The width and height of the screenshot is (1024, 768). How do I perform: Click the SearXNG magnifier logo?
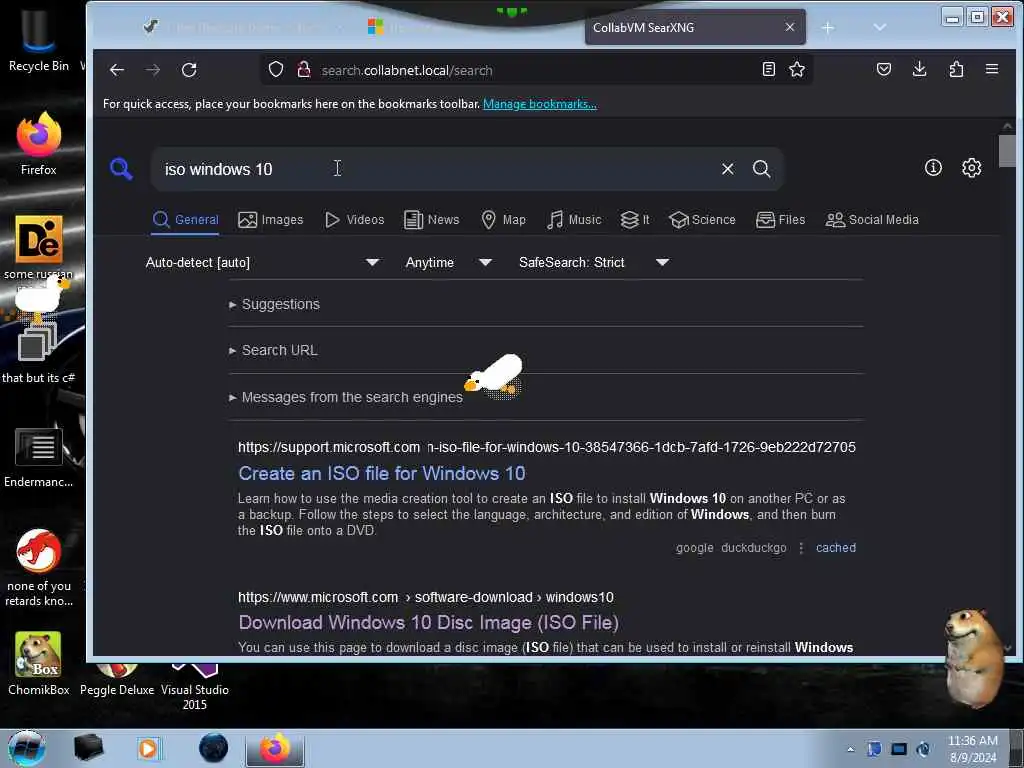coord(121,168)
